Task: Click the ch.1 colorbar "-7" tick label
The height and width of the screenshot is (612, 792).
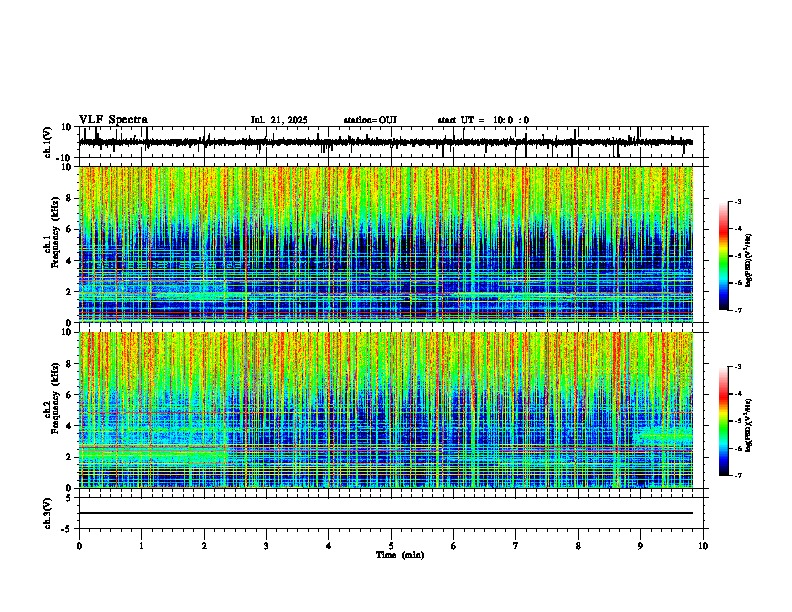Action: coord(737,310)
